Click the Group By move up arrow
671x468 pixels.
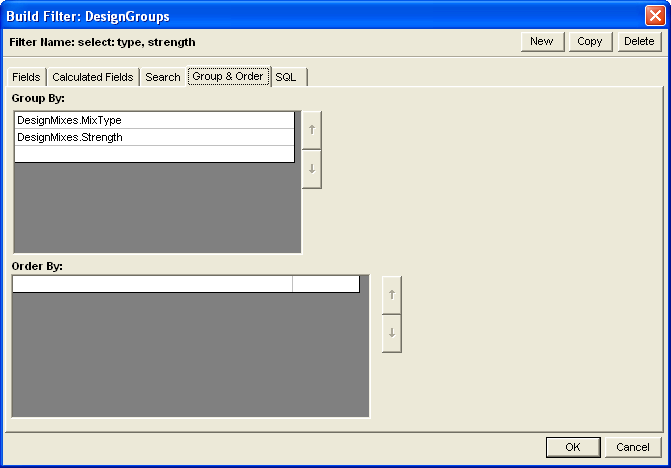pos(312,130)
